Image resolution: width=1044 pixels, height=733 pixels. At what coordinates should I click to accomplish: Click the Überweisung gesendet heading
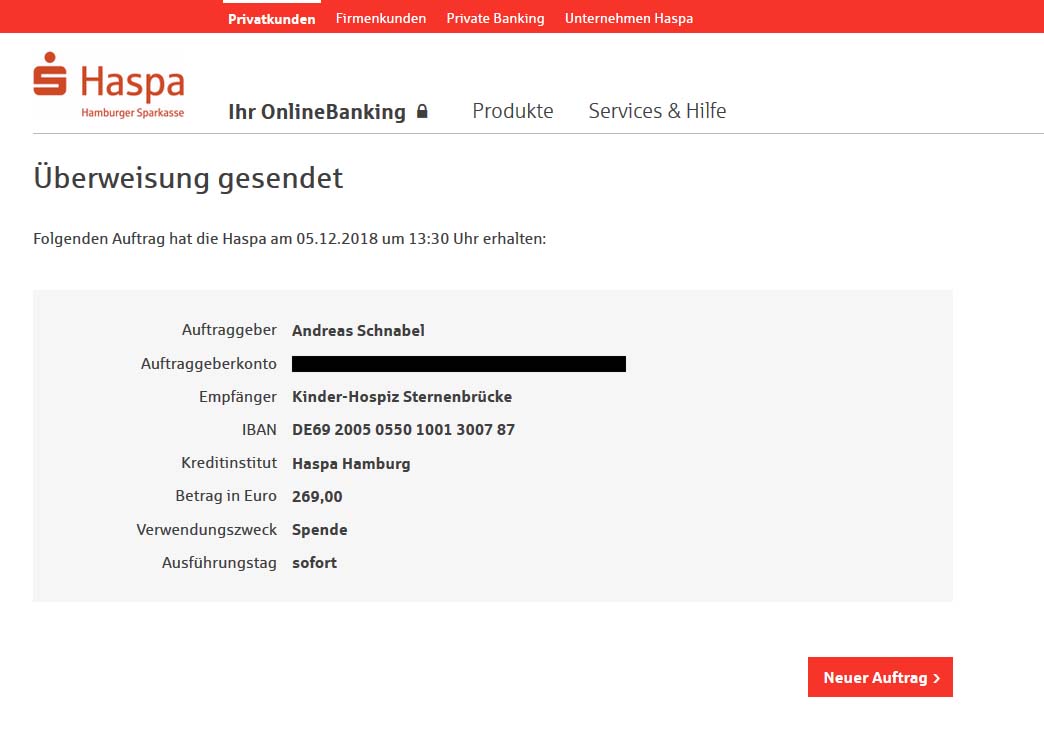coord(188,178)
